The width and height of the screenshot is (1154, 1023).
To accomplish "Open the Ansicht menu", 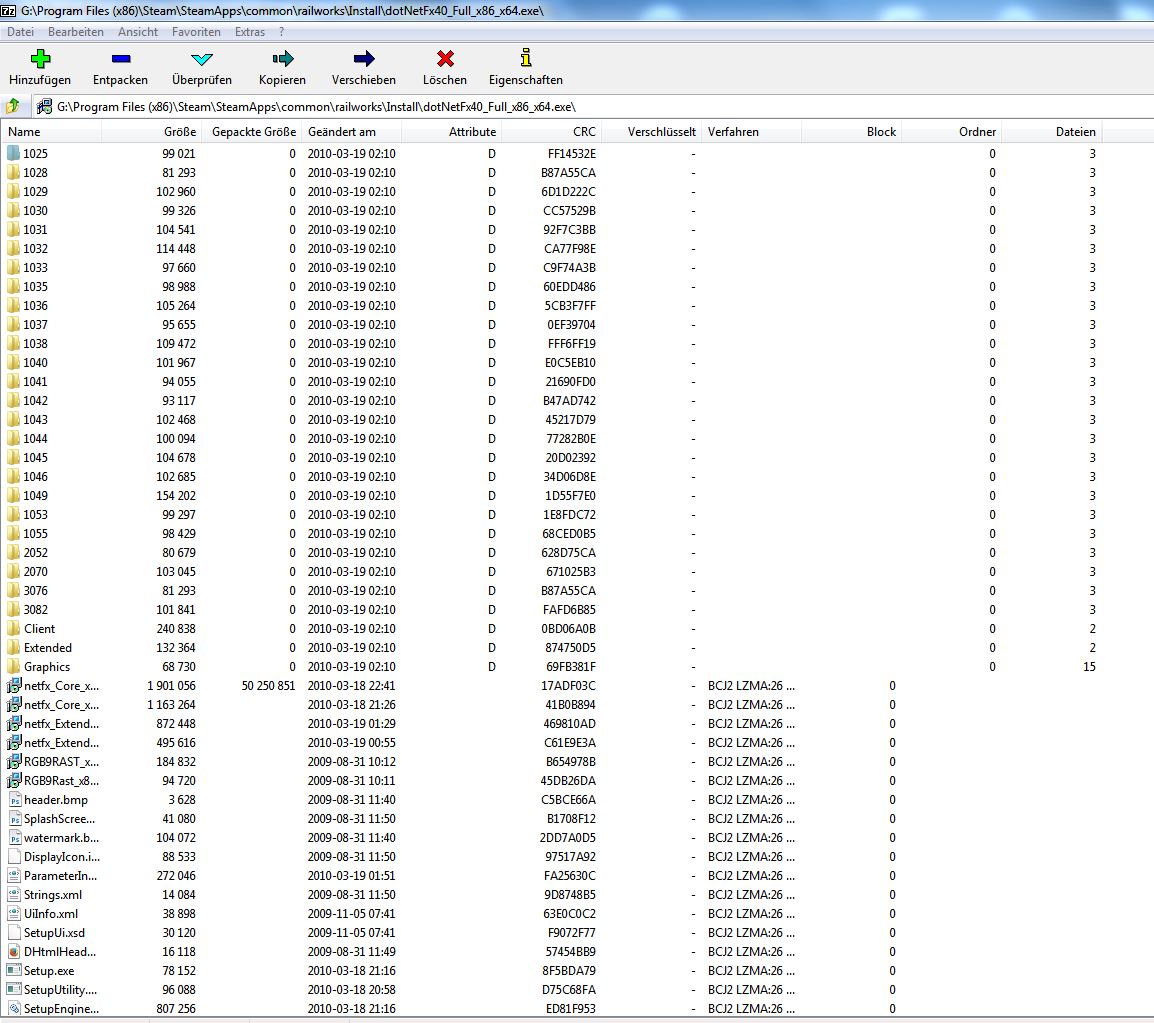I will coord(138,32).
